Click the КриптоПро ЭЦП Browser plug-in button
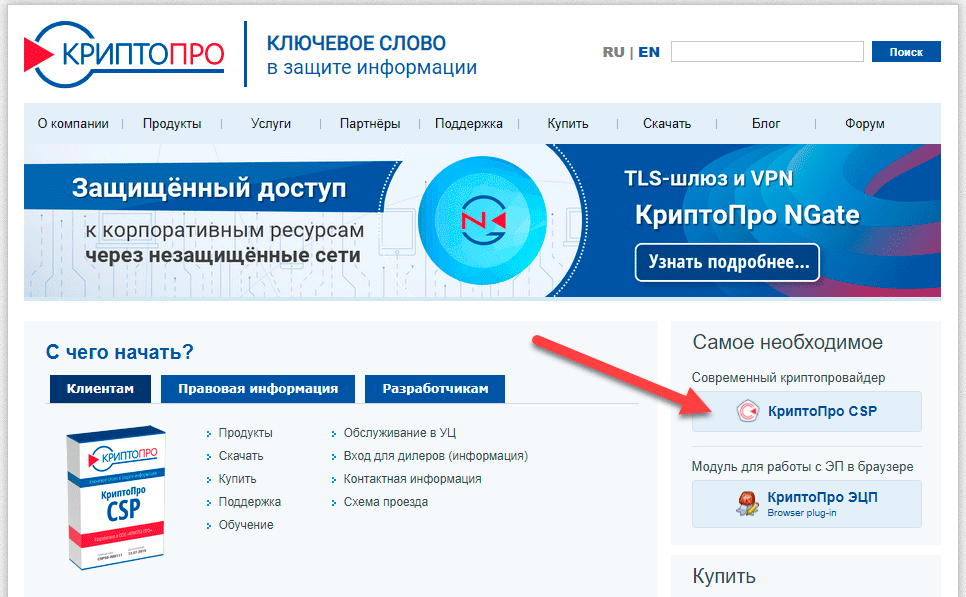 (807, 504)
